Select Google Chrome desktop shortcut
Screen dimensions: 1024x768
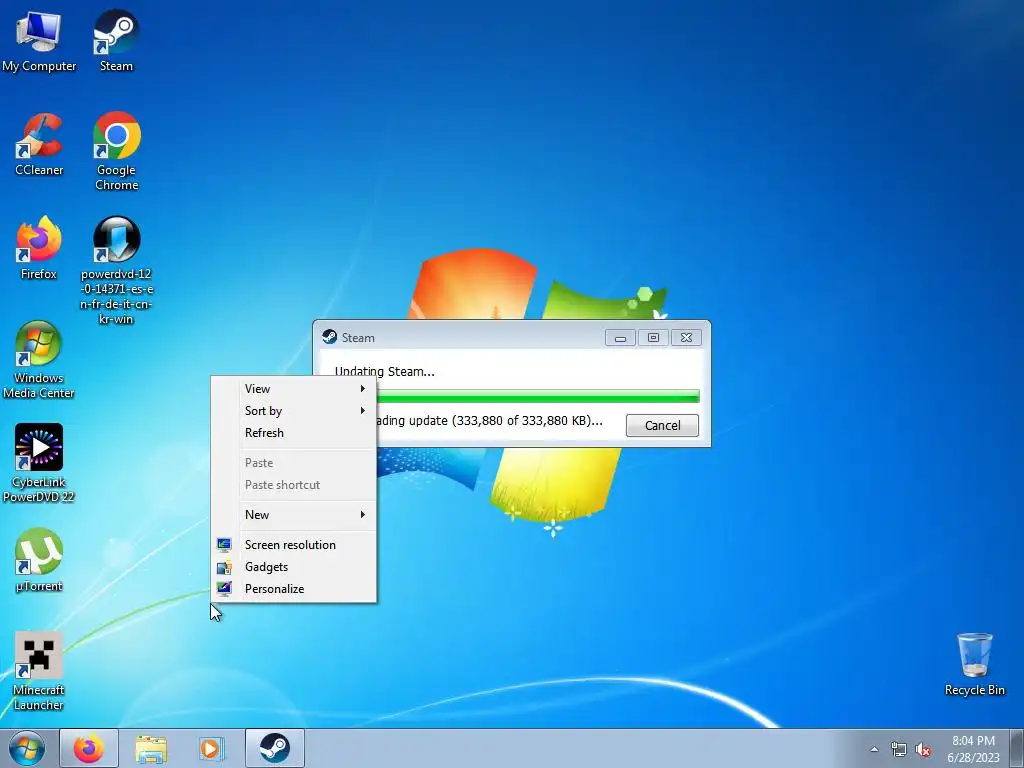116,152
